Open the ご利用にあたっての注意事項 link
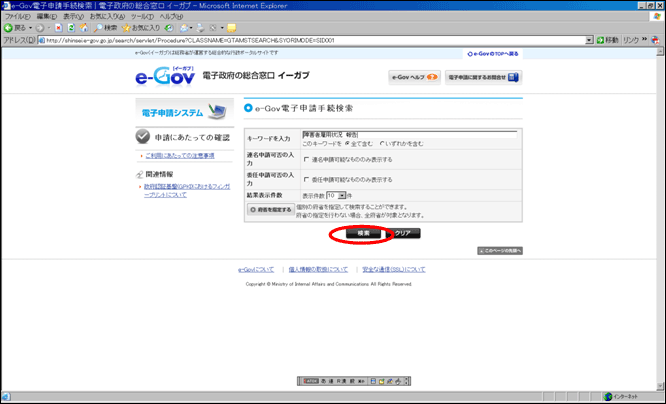The height and width of the screenshot is (404, 666). click(x=181, y=156)
